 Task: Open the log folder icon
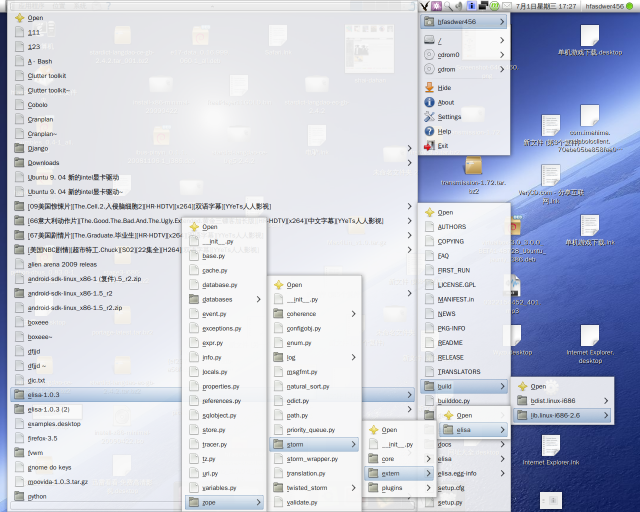278,357
